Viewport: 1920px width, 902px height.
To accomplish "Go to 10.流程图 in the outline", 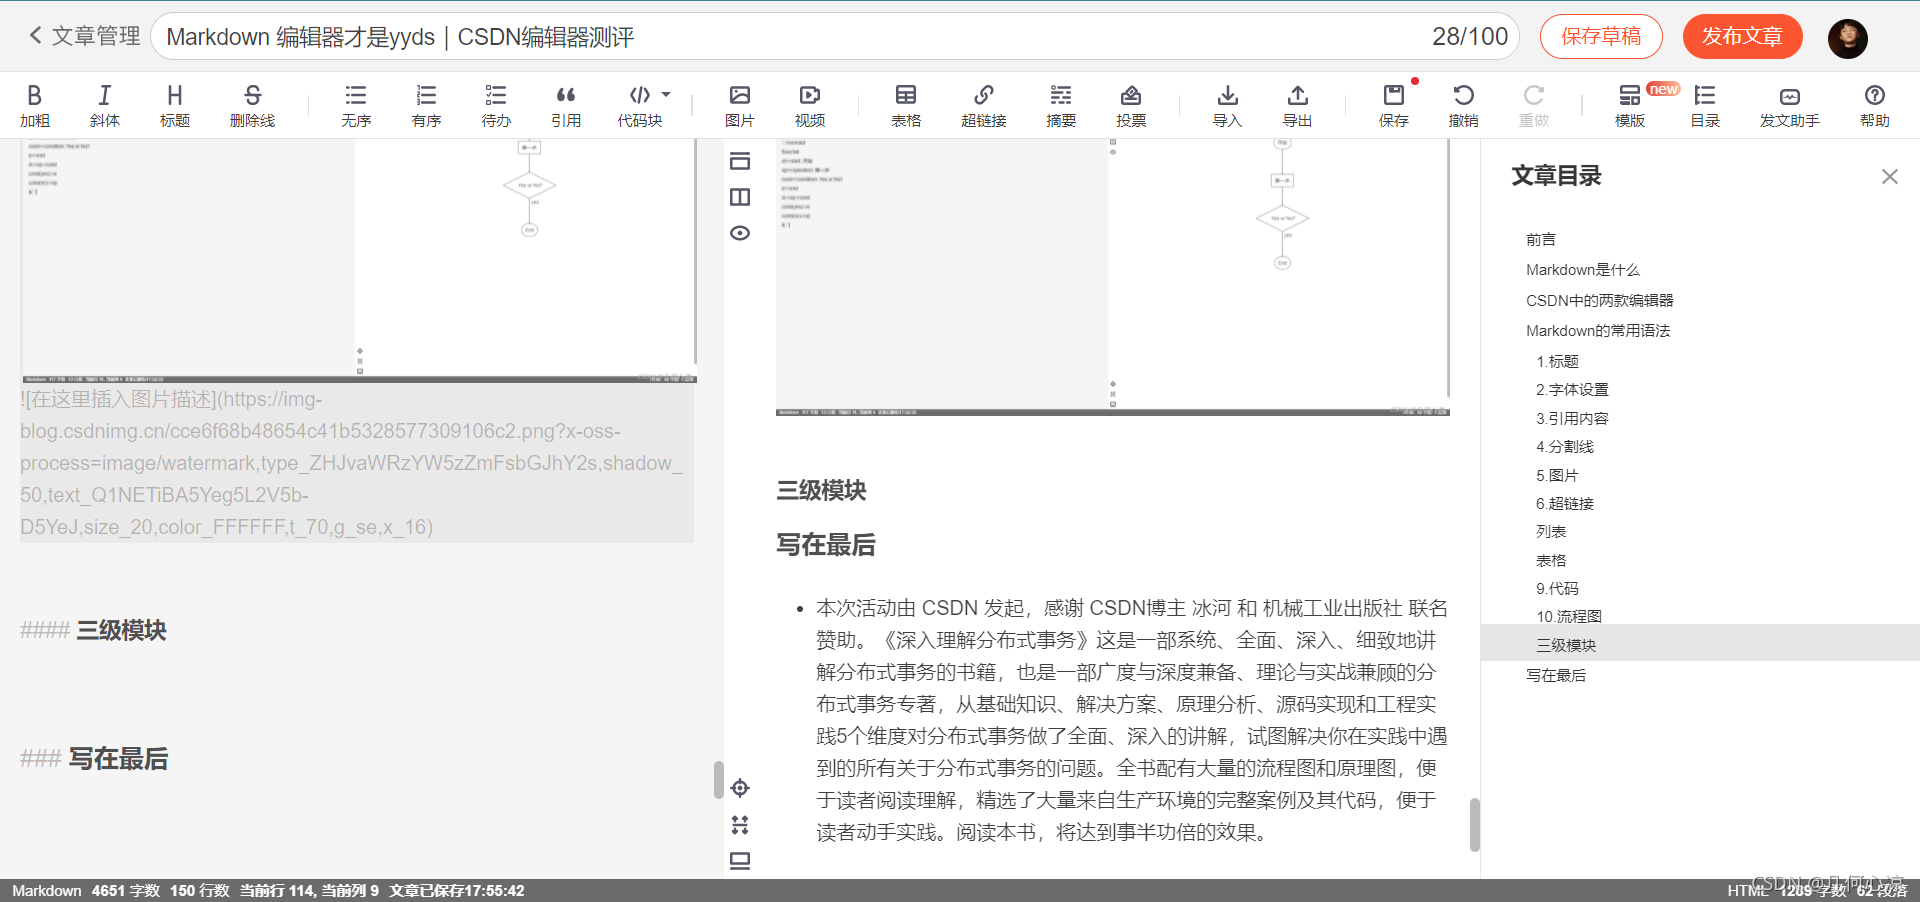I will 1569,617.
